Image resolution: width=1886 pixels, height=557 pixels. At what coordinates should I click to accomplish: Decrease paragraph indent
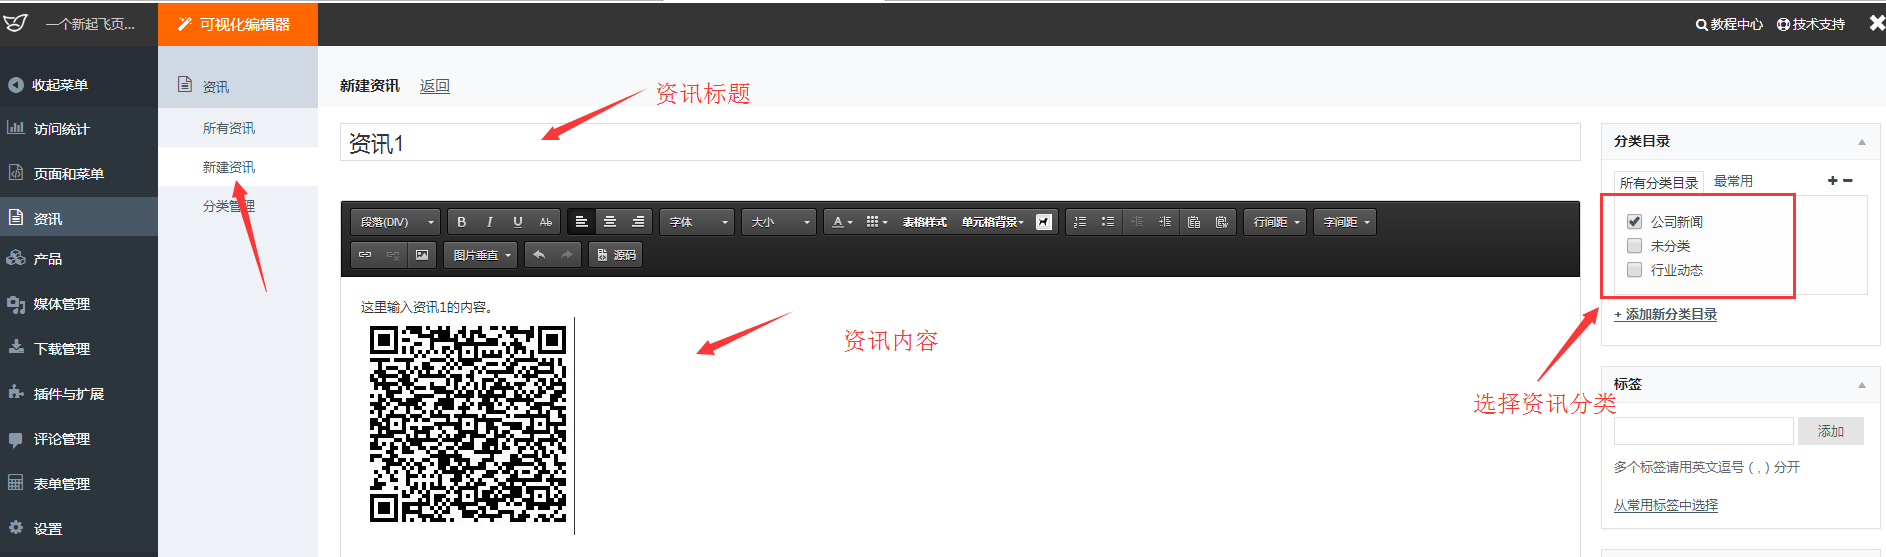(1137, 222)
